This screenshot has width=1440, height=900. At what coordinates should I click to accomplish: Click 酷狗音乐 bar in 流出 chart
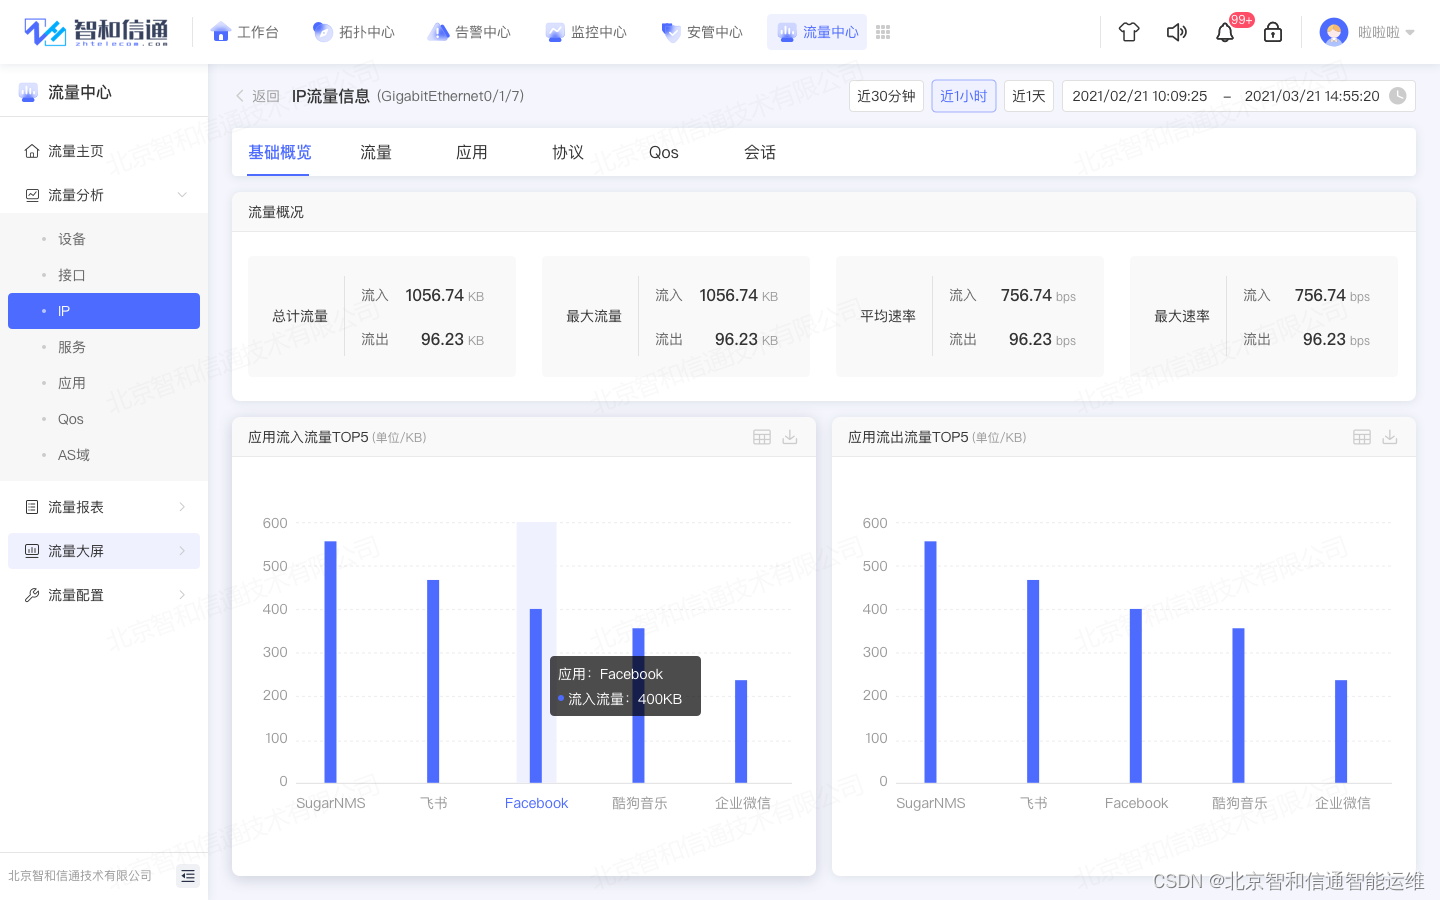coord(1238,705)
